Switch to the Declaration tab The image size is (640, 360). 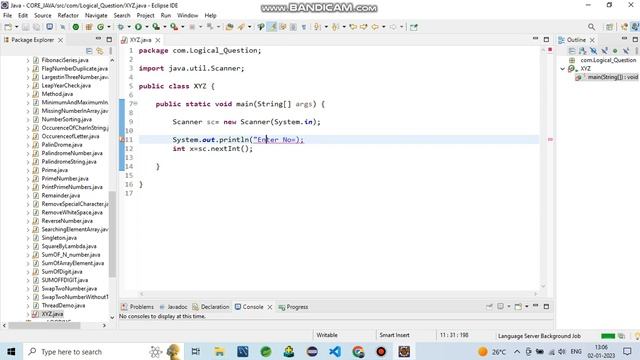click(x=211, y=307)
